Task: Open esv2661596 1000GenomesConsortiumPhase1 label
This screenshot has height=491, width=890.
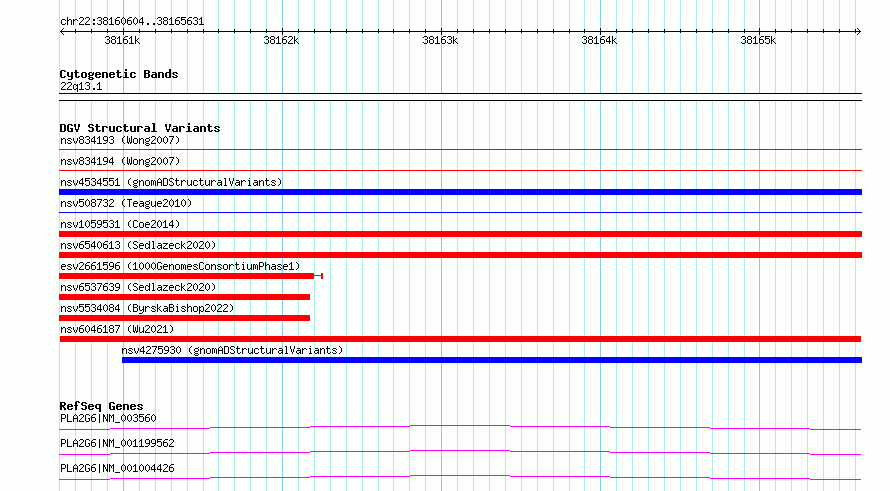Action: (x=180, y=266)
